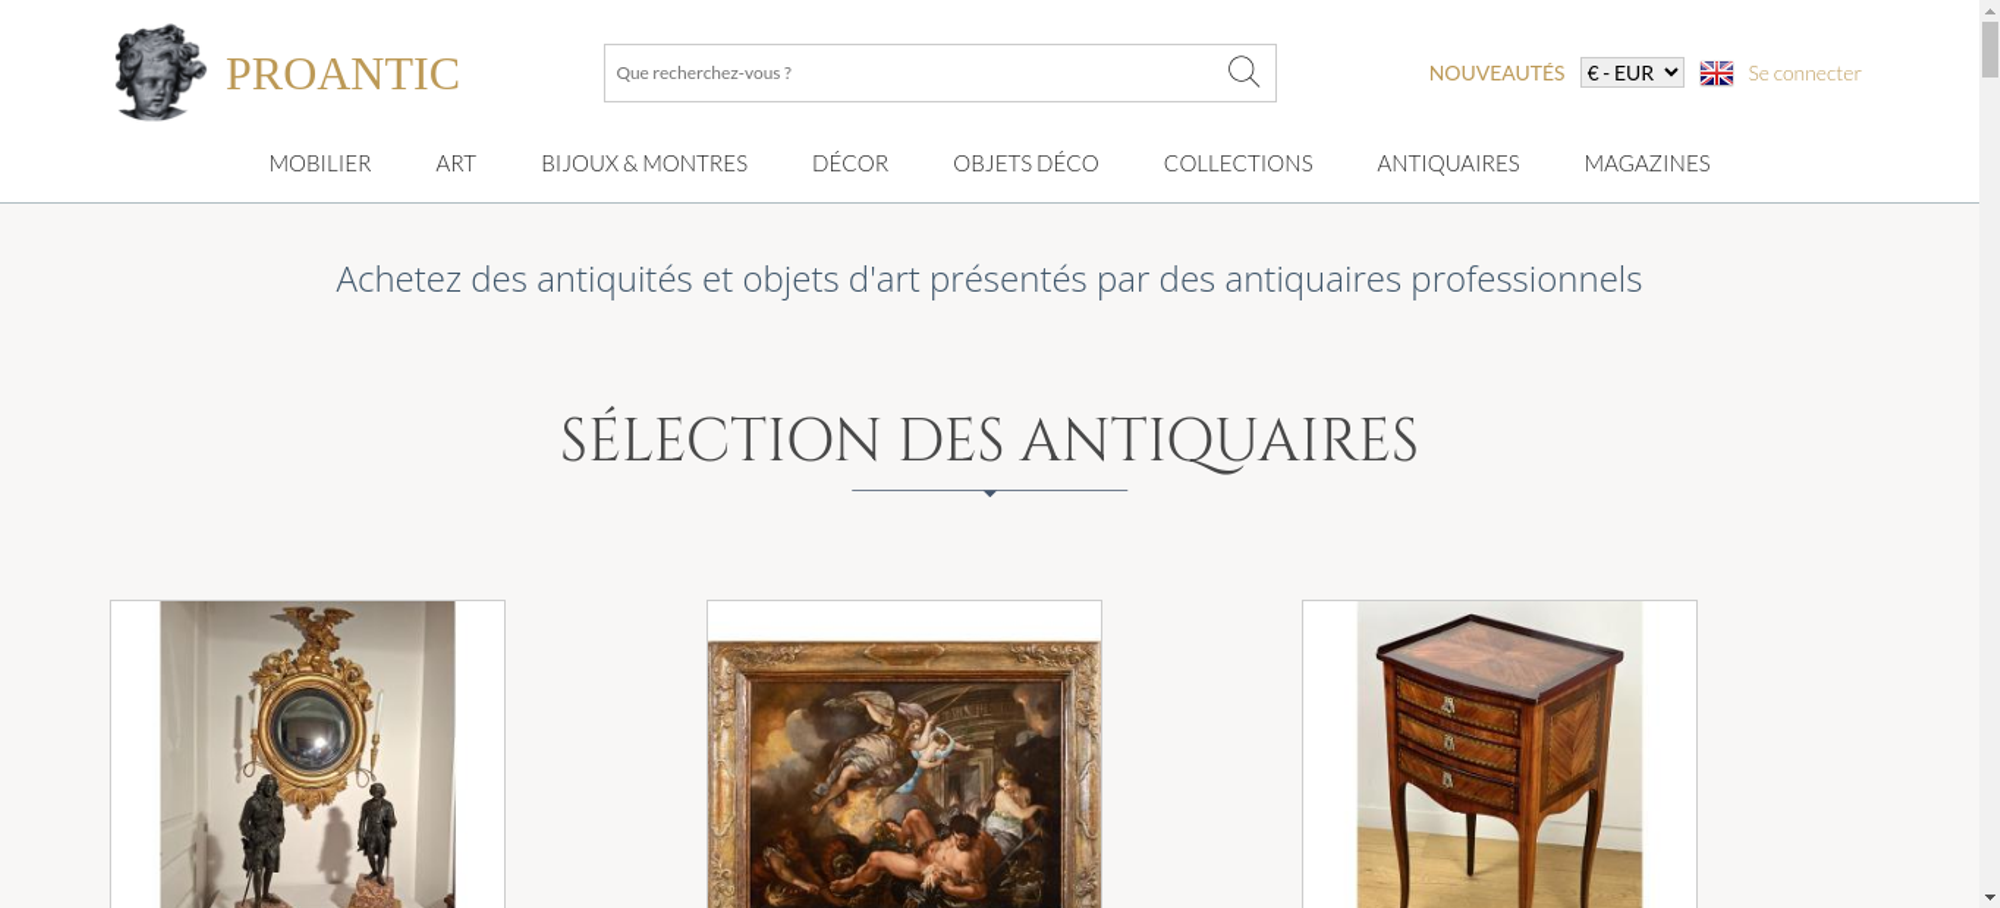Open the € - EUR currency dropdown
Viewport: 2000px width, 908px height.
click(x=1632, y=73)
